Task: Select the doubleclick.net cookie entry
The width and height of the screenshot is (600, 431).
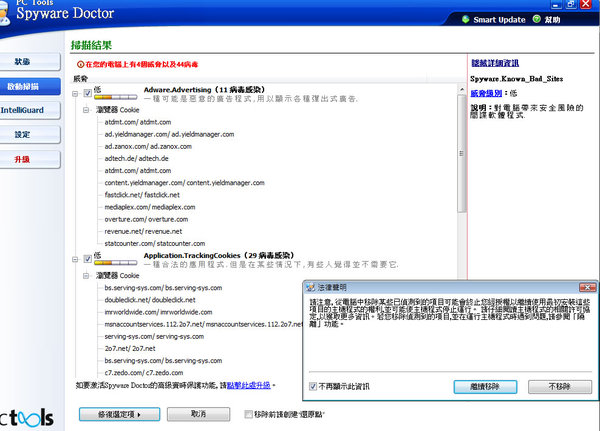Action: pos(150,300)
